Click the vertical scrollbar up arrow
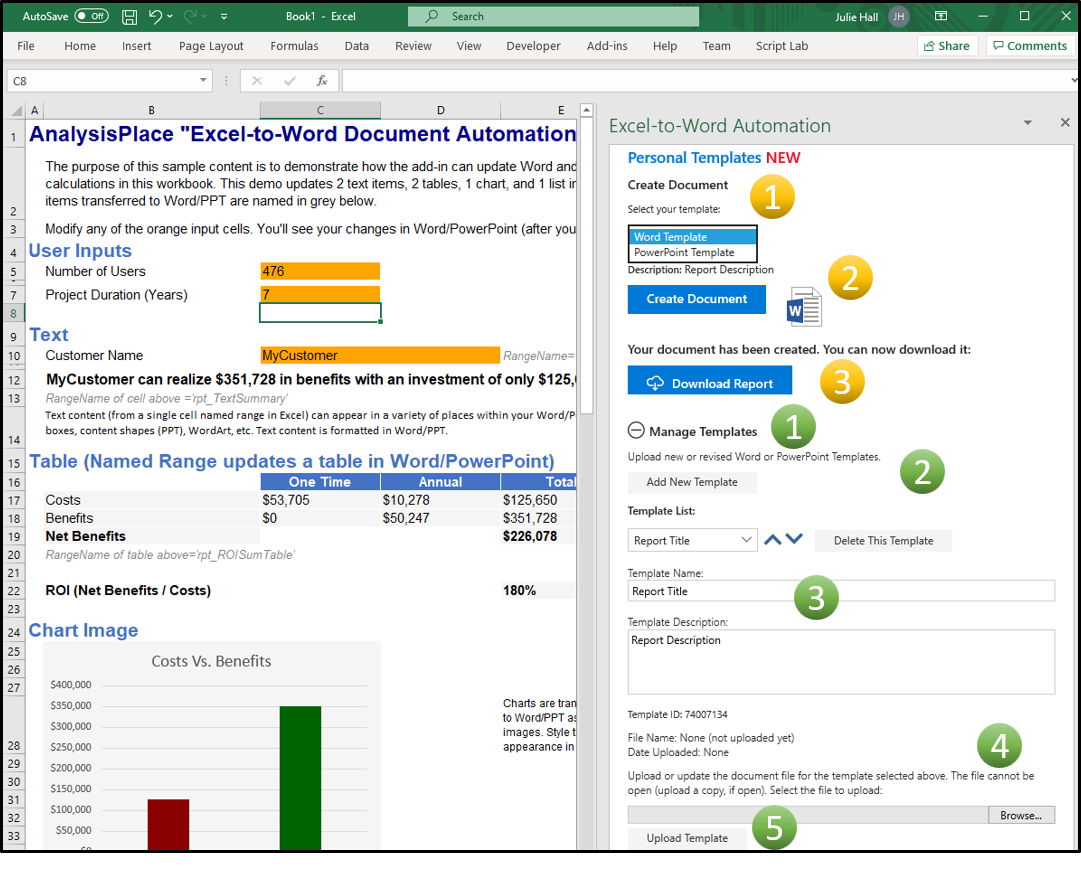Screen dimensions: 1081x873 coord(586,110)
